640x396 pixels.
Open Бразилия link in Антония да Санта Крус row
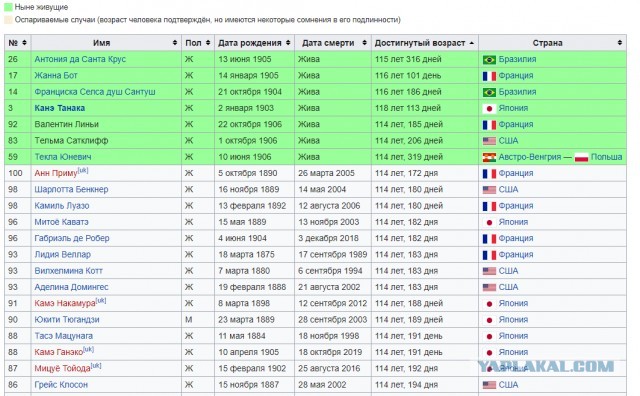517,59
